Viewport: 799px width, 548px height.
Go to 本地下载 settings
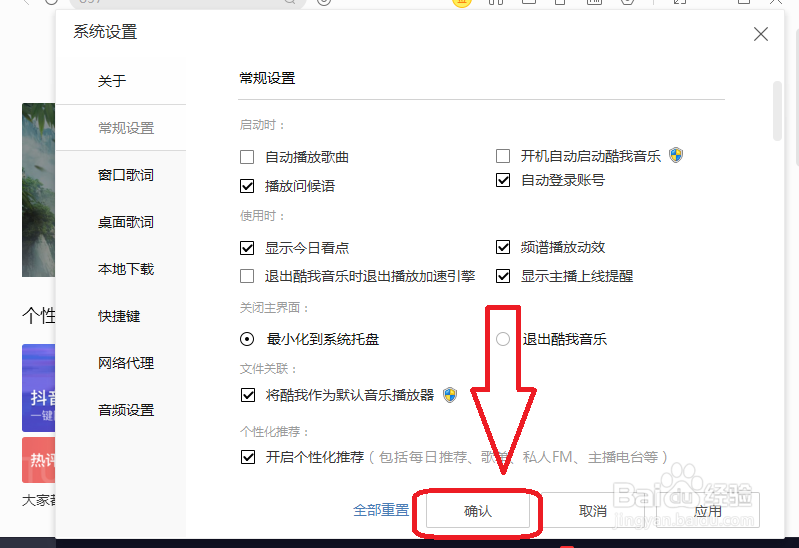126,269
